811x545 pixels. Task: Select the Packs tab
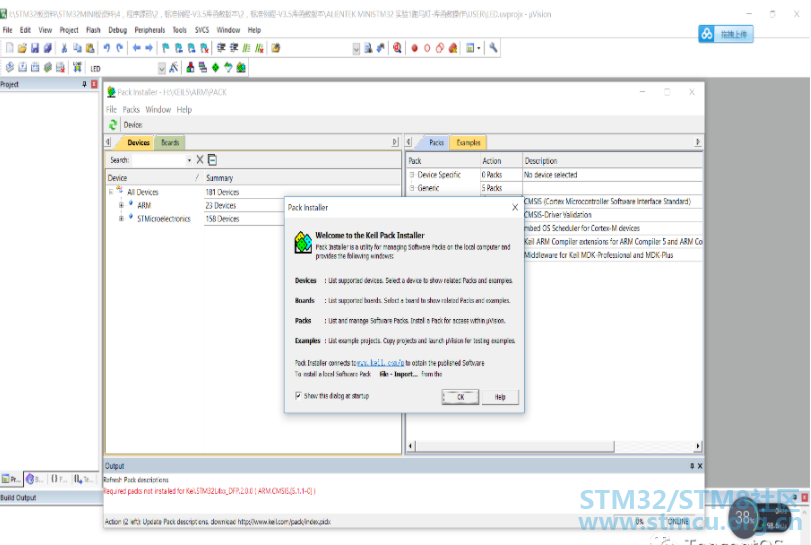pyautogui.click(x=436, y=143)
